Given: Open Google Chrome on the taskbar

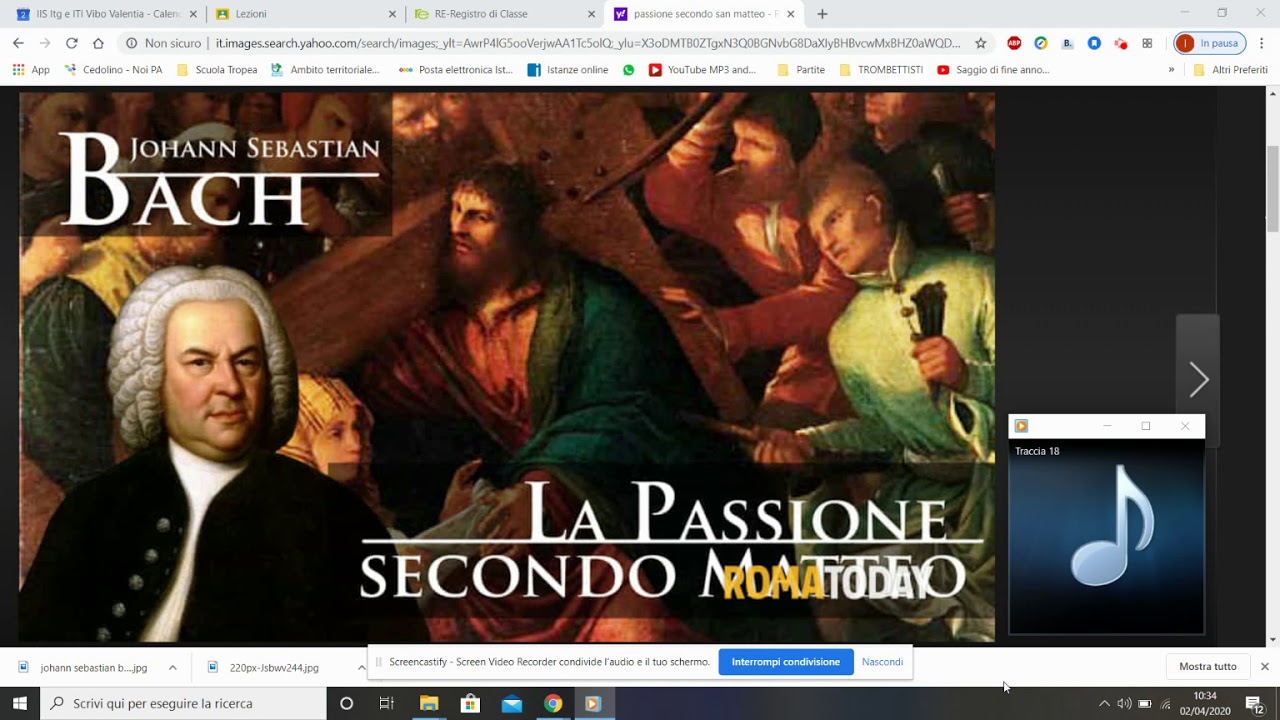Looking at the screenshot, I should coord(553,703).
